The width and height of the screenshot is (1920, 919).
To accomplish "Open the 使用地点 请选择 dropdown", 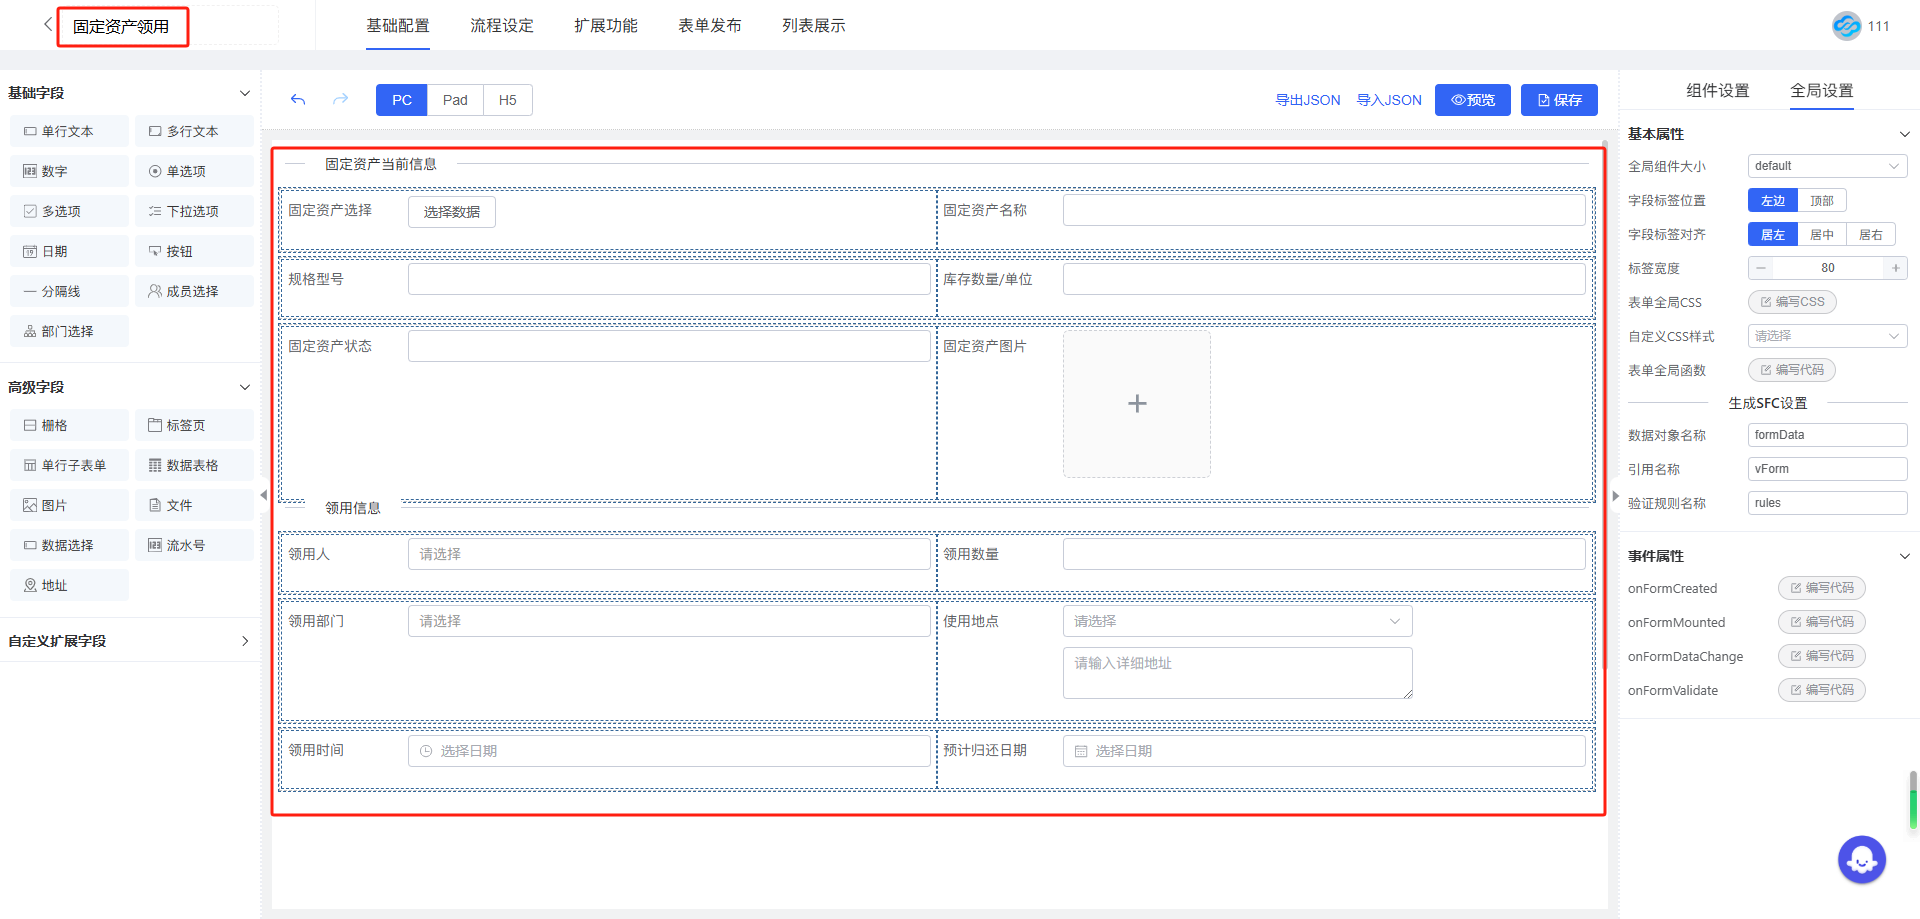I will (1237, 621).
